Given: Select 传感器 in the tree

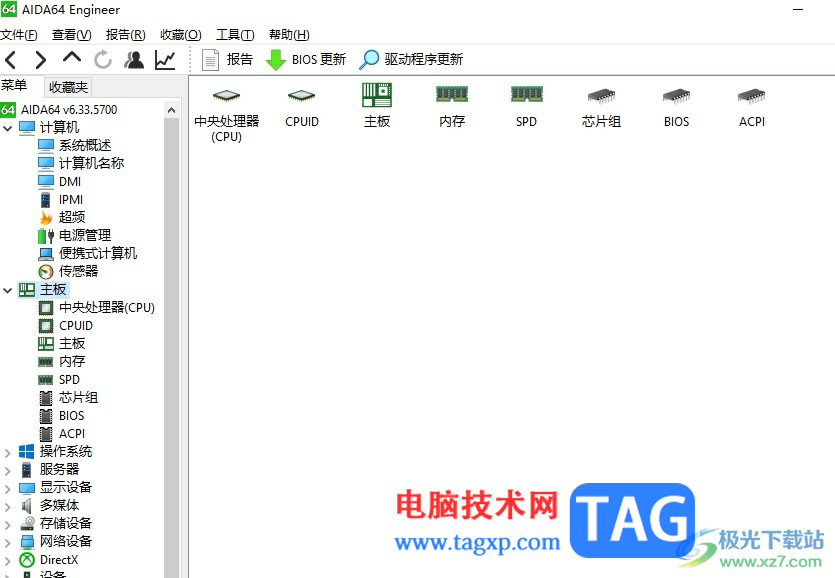Looking at the screenshot, I should coord(68,272).
